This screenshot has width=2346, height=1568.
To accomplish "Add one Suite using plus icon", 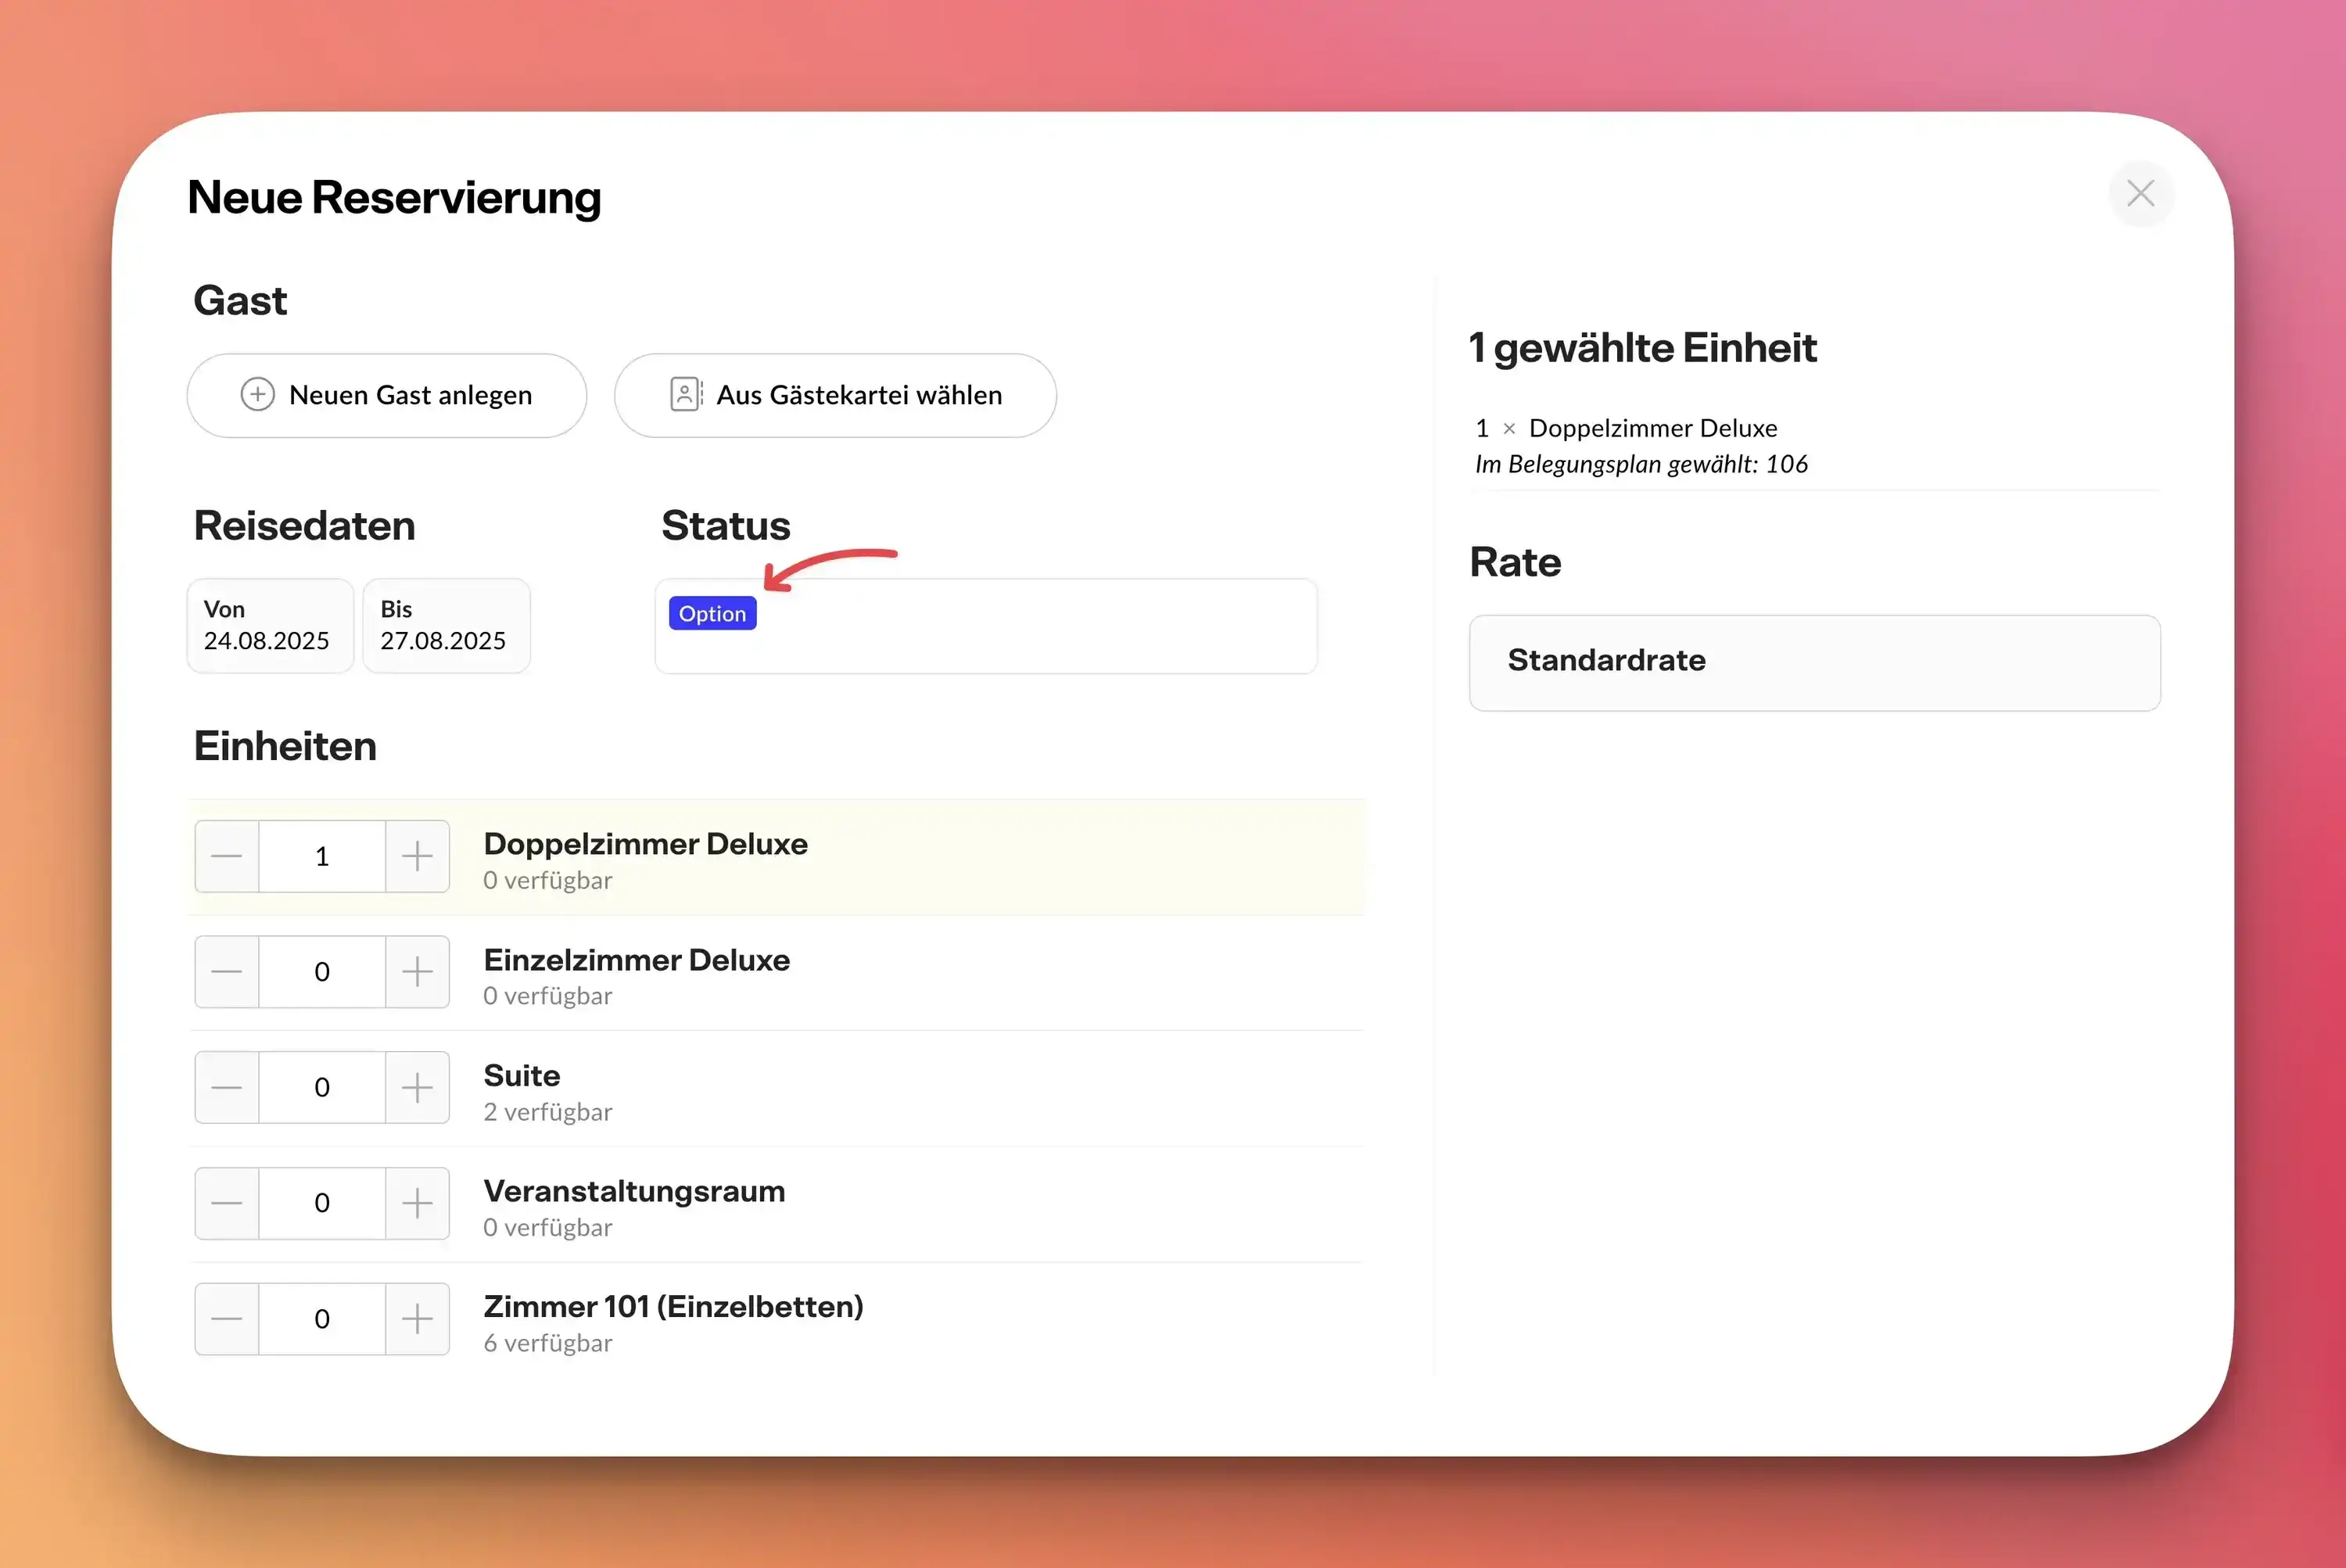I will [x=417, y=1087].
